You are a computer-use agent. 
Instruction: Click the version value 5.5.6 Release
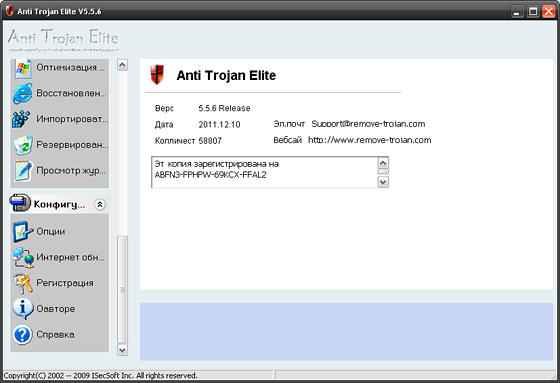point(224,108)
